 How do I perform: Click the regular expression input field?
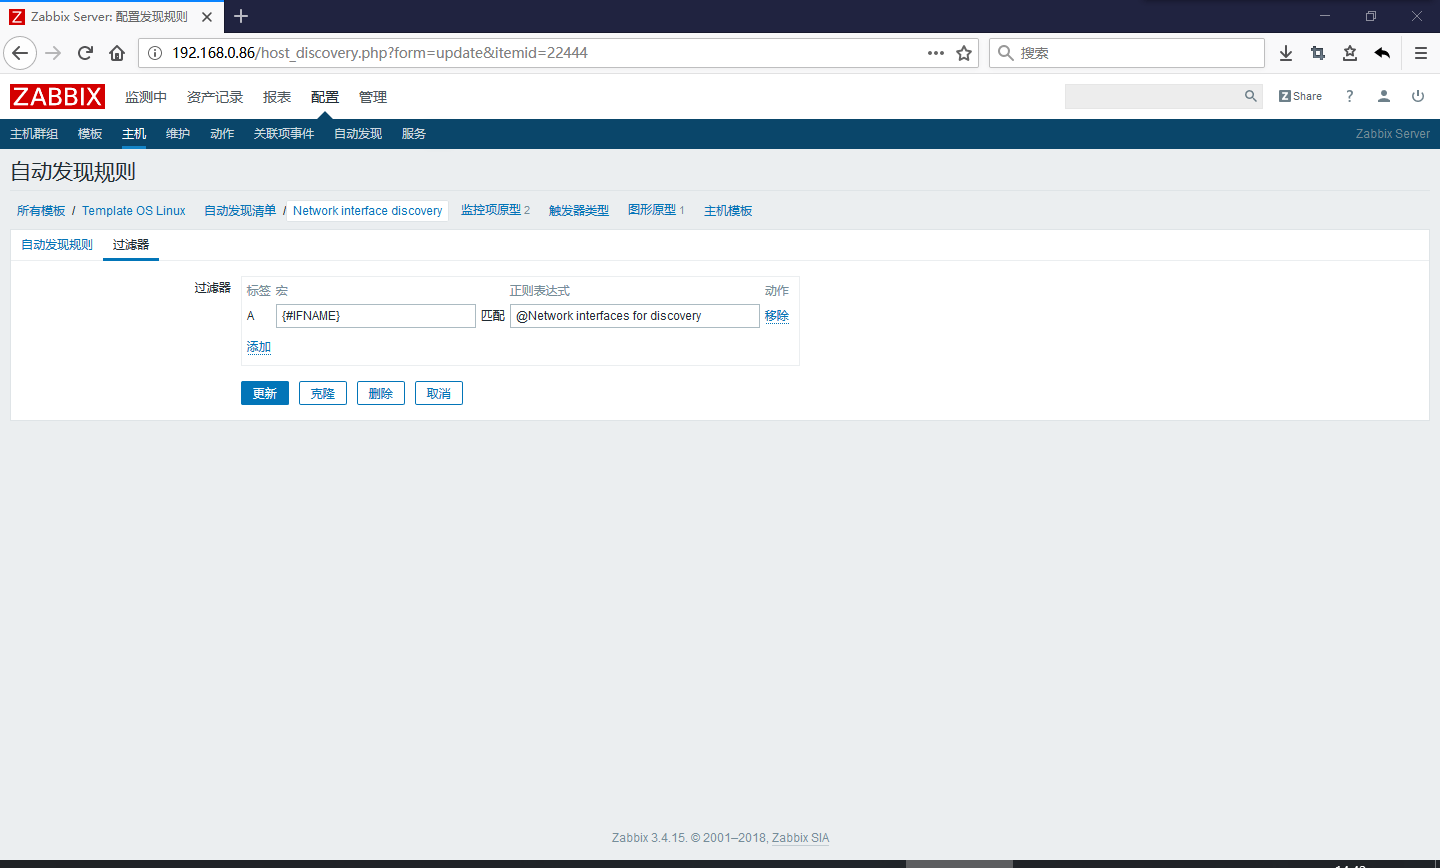(x=635, y=316)
